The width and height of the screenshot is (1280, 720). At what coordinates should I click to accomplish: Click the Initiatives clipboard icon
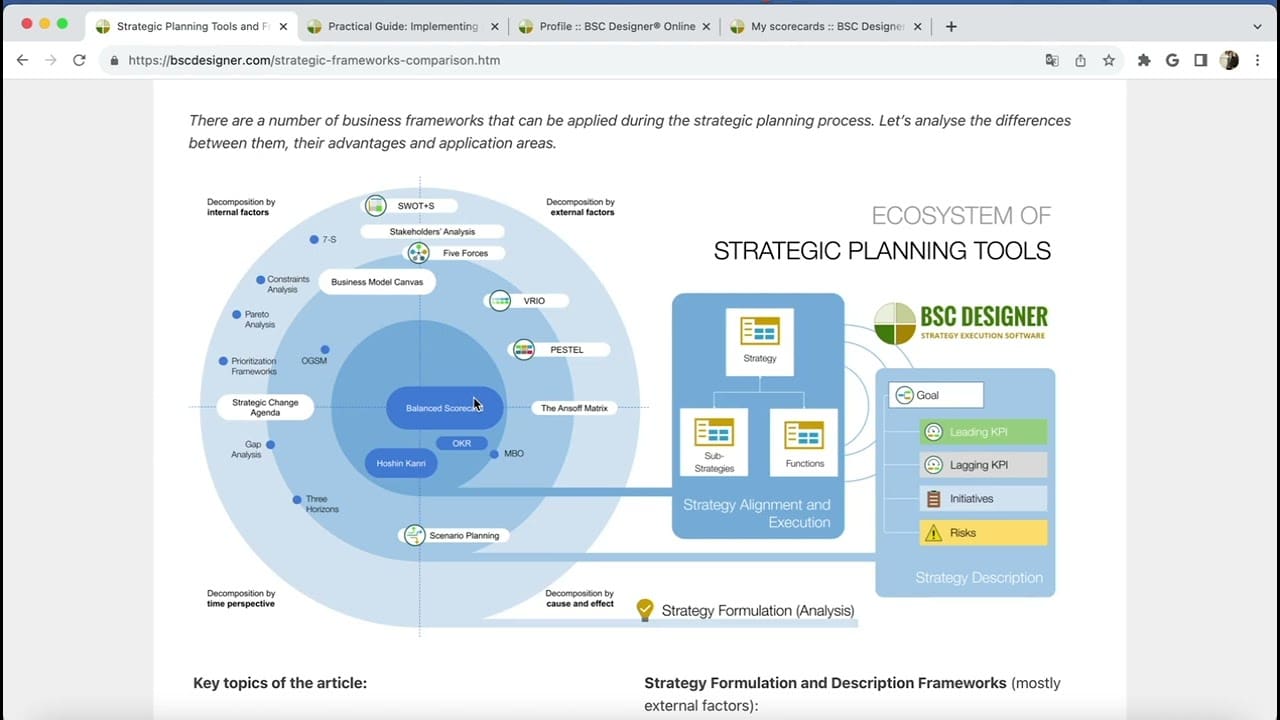pyautogui.click(x=933, y=498)
